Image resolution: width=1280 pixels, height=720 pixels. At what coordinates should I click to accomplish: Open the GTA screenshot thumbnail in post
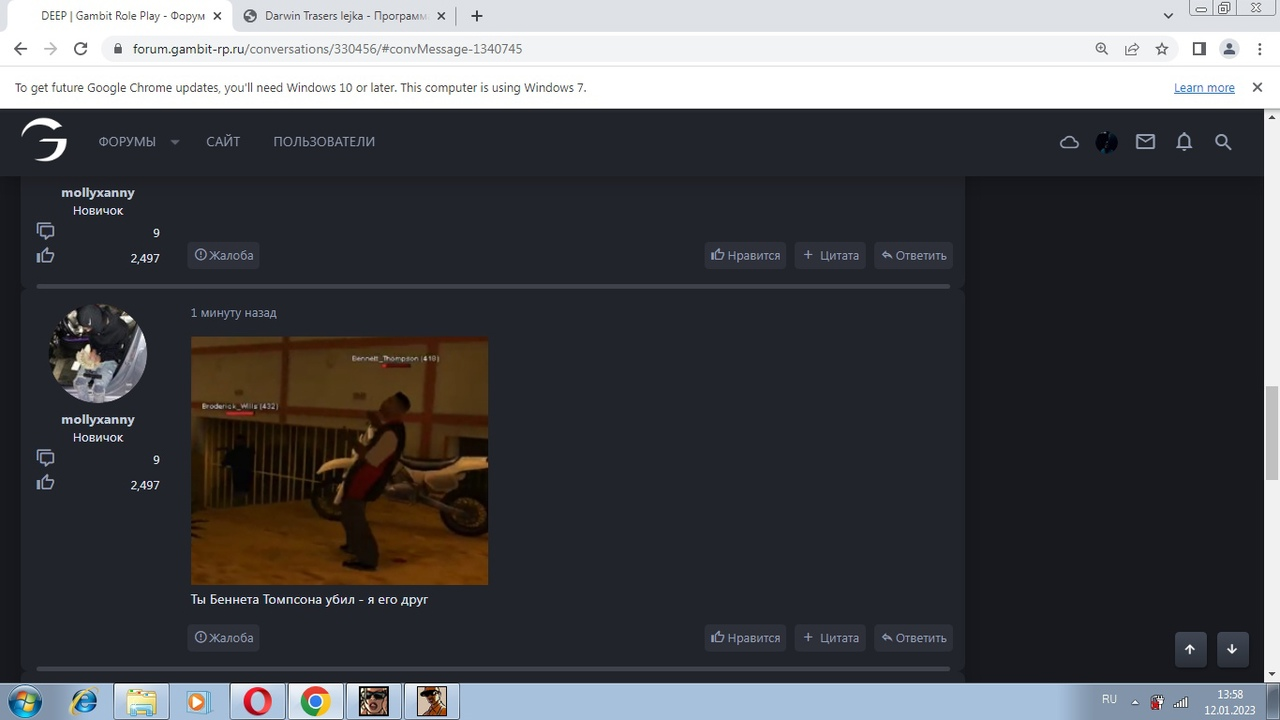(339, 460)
